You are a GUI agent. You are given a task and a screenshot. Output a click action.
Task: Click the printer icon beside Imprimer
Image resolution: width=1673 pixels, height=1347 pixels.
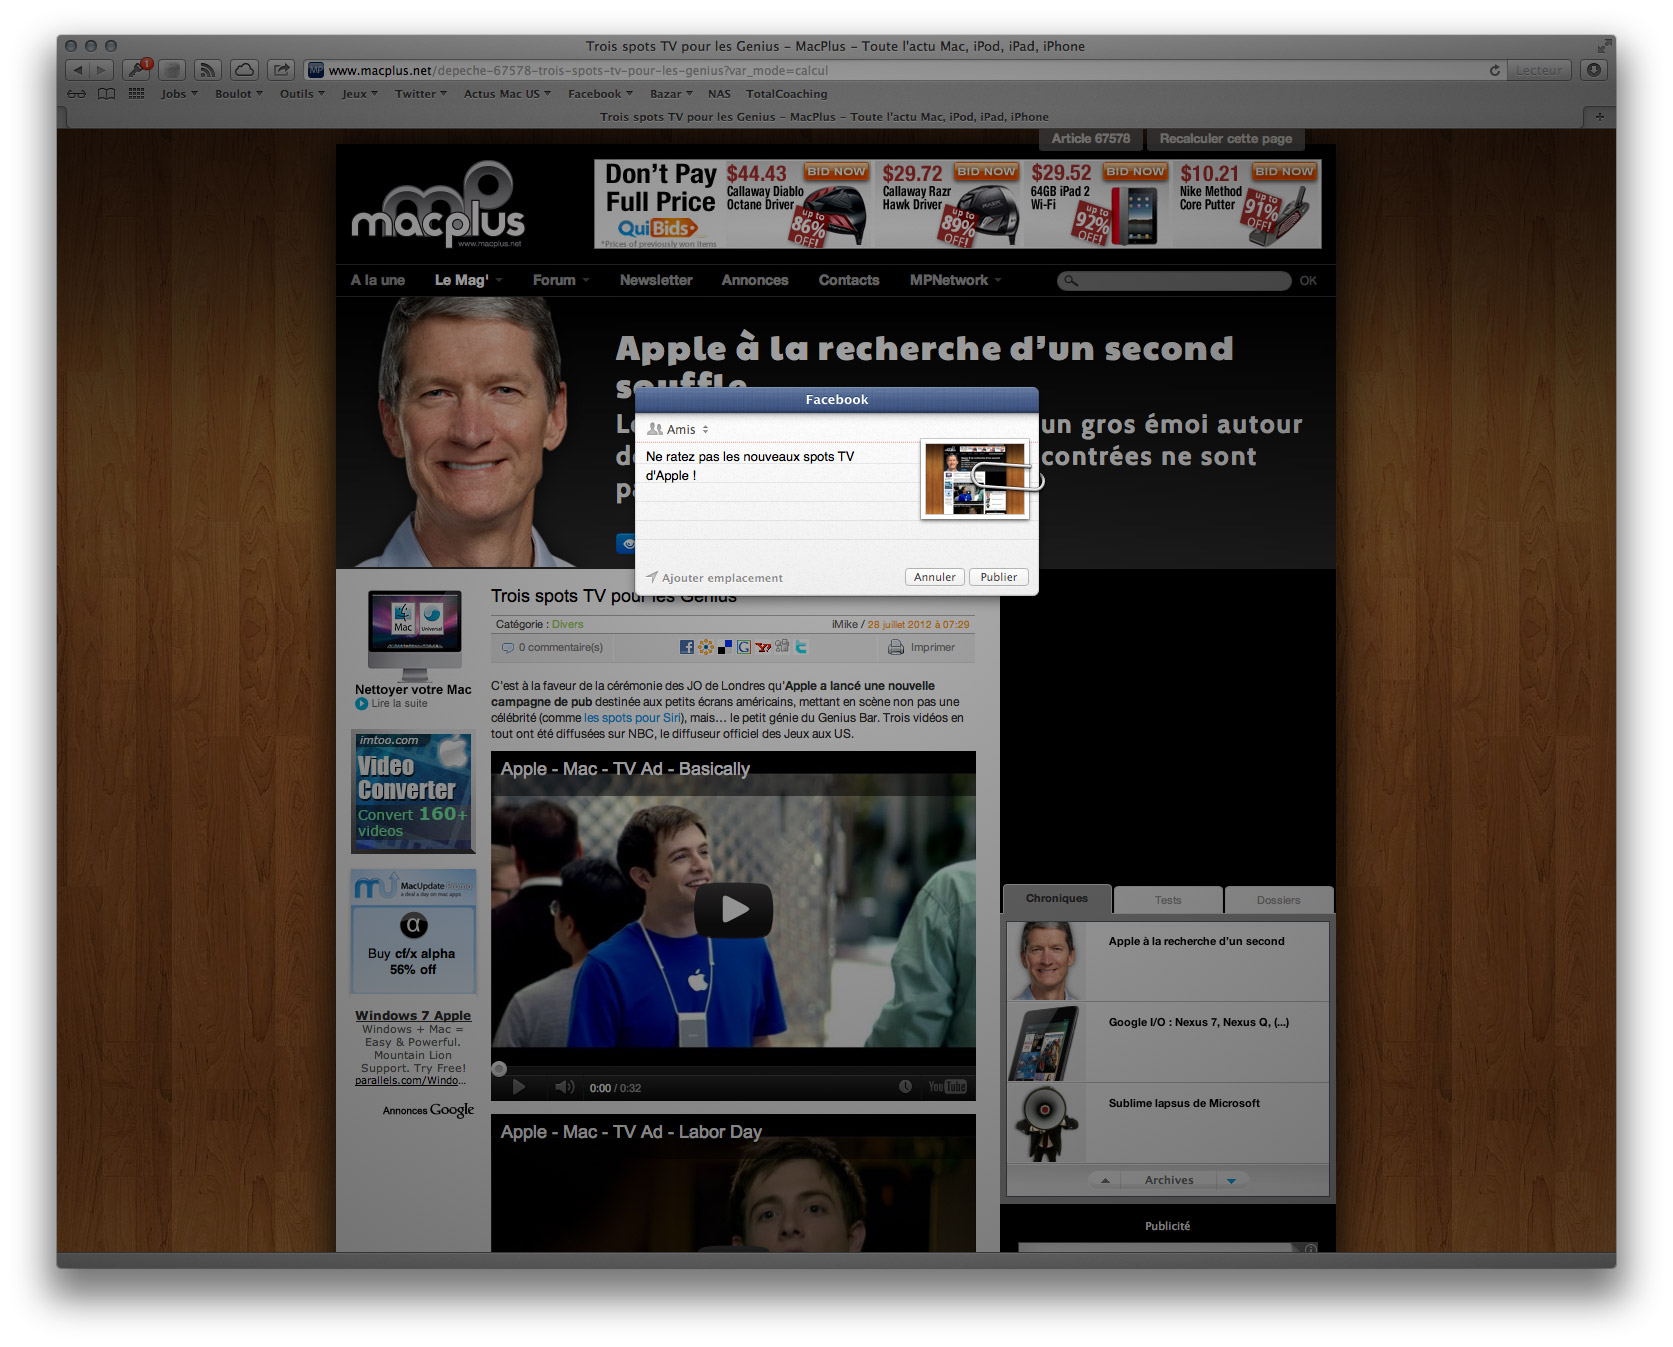[896, 647]
